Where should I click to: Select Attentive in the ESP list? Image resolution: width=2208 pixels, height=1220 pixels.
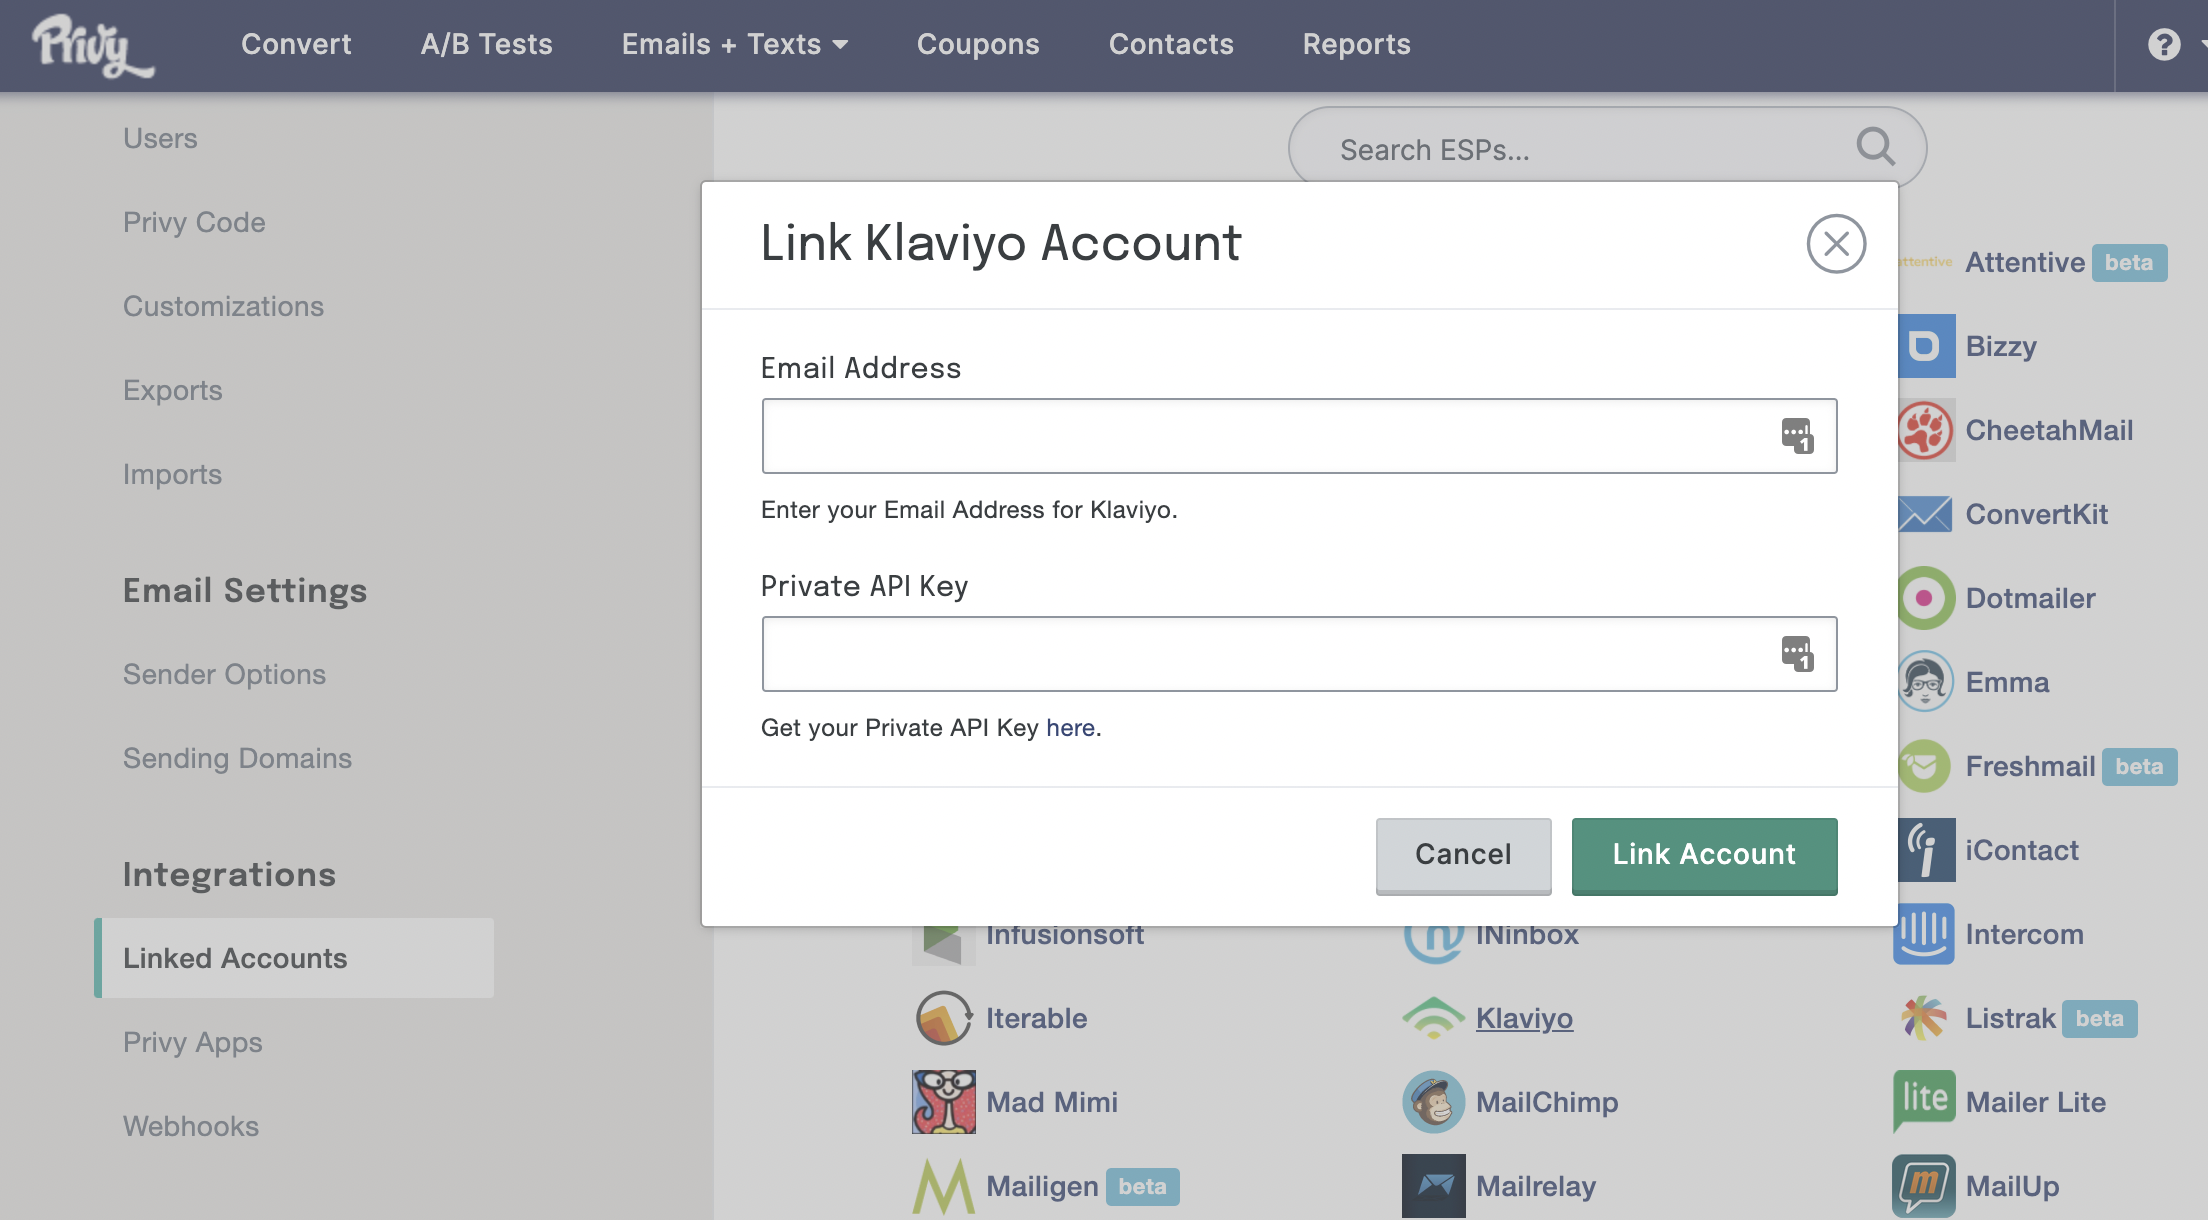tap(2025, 262)
